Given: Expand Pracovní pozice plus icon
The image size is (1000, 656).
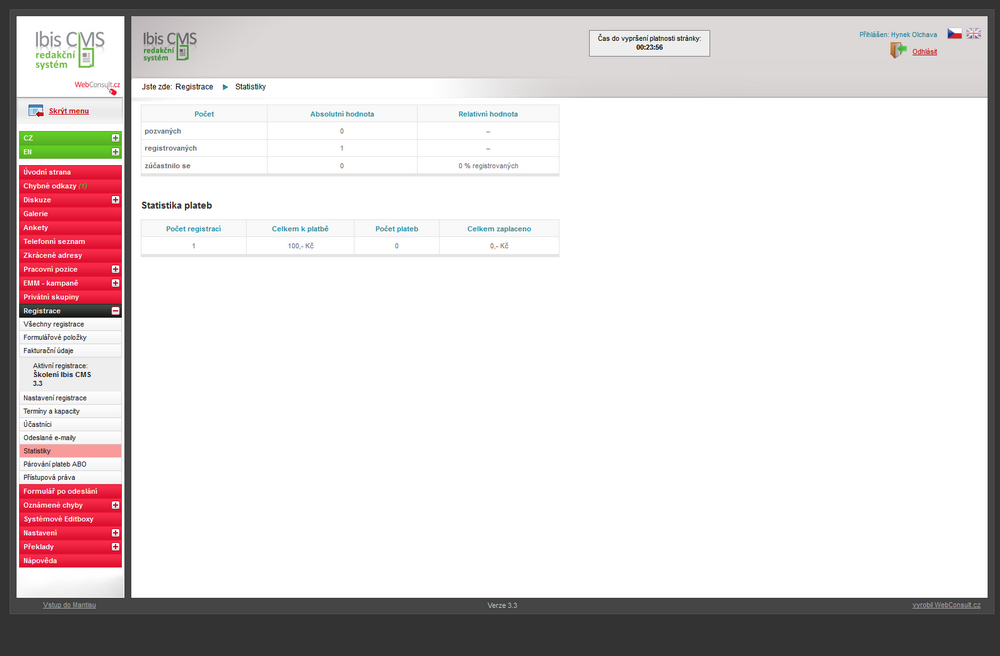Looking at the screenshot, I should click(115, 269).
